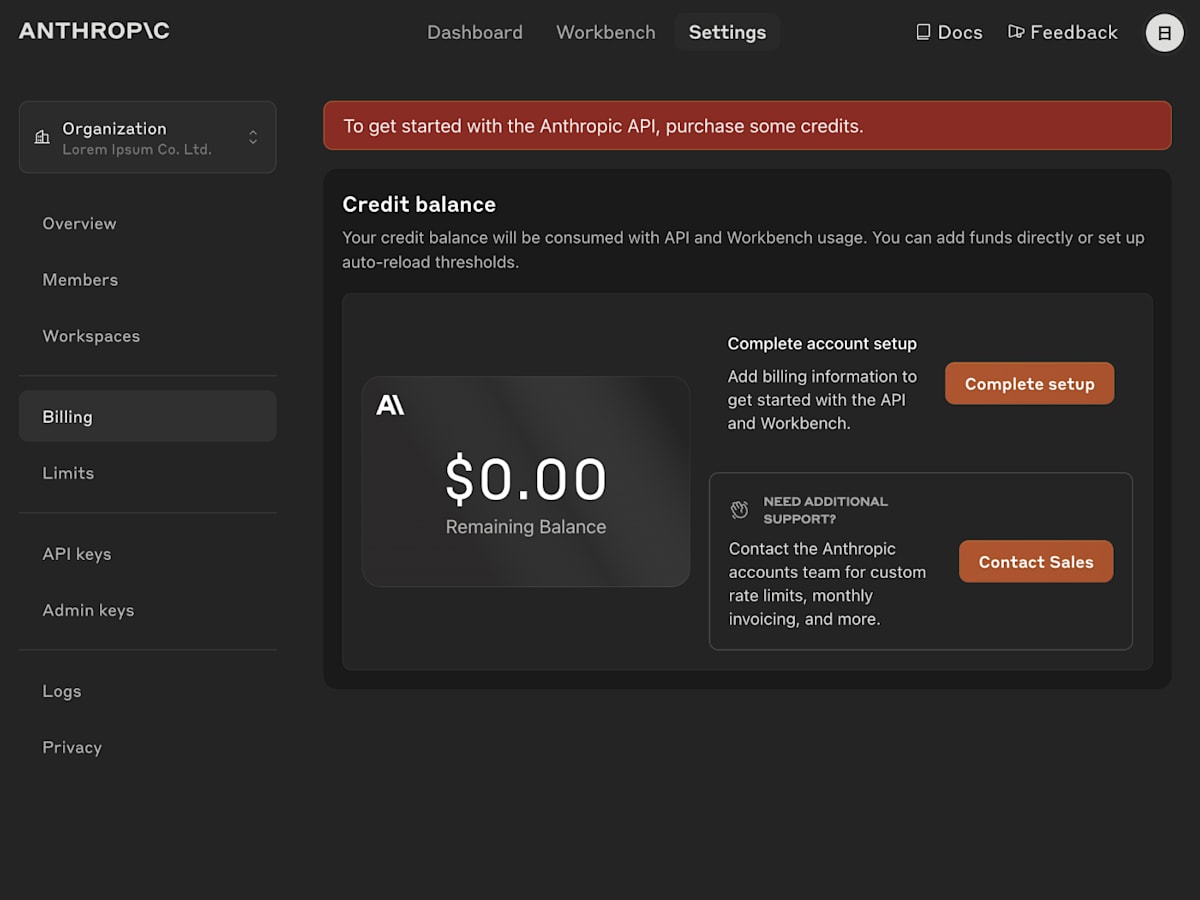This screenshot has height=900, width=1200.
Task: Click the Anthropic mark on balance card
Action: (390, 405)
